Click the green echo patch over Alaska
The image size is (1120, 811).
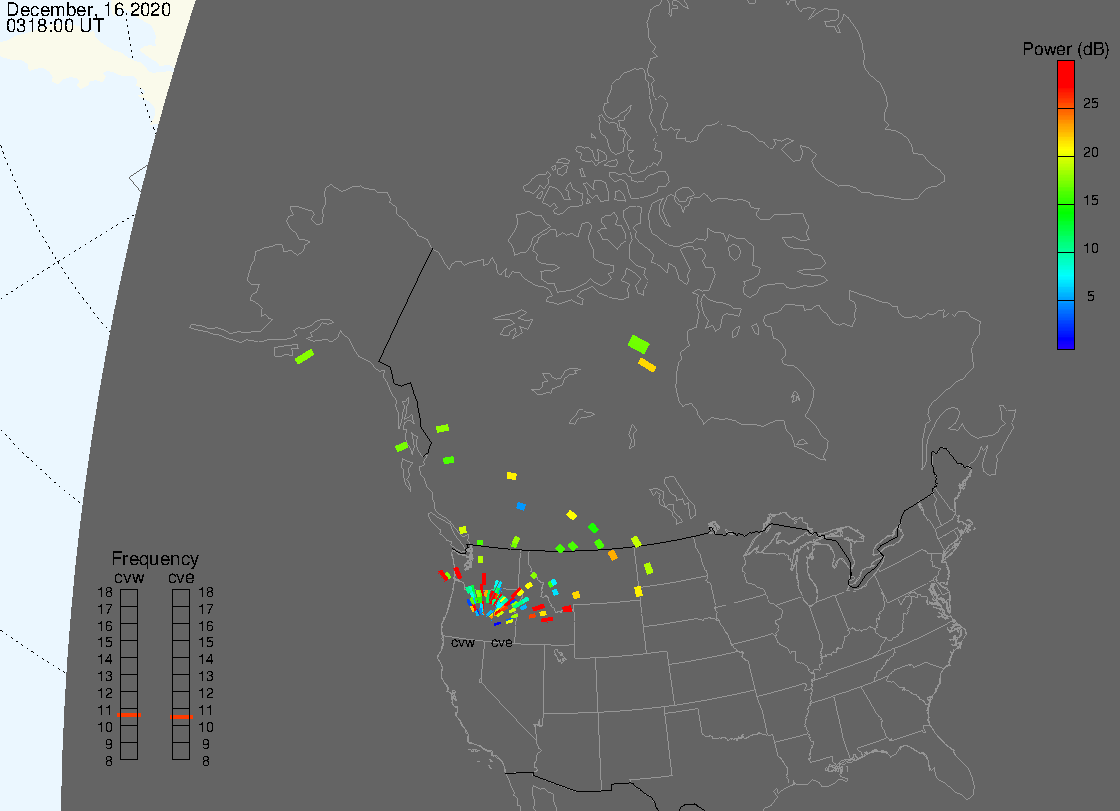pos(304,356)
